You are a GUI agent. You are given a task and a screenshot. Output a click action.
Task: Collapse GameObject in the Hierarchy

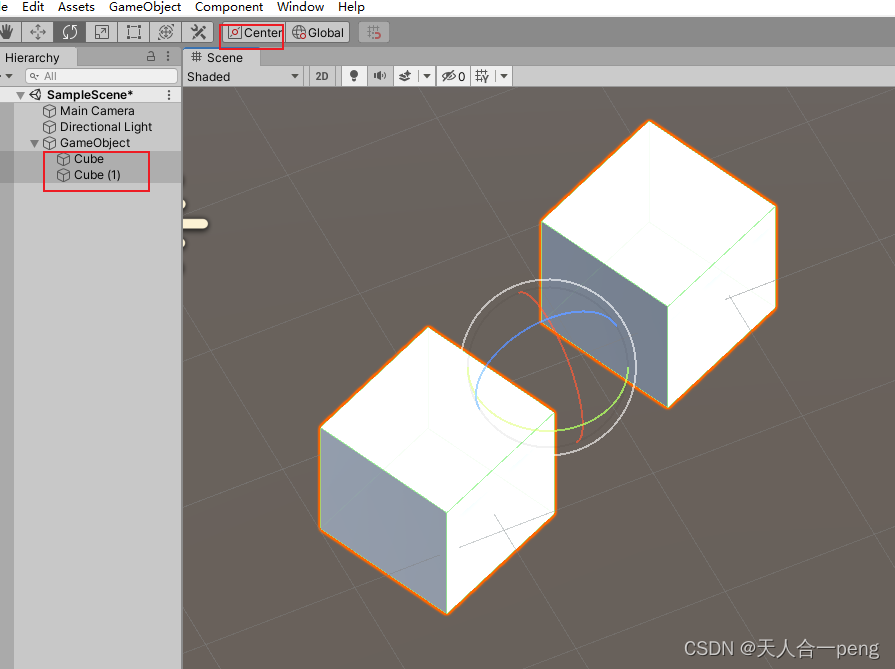pos(34,142)
